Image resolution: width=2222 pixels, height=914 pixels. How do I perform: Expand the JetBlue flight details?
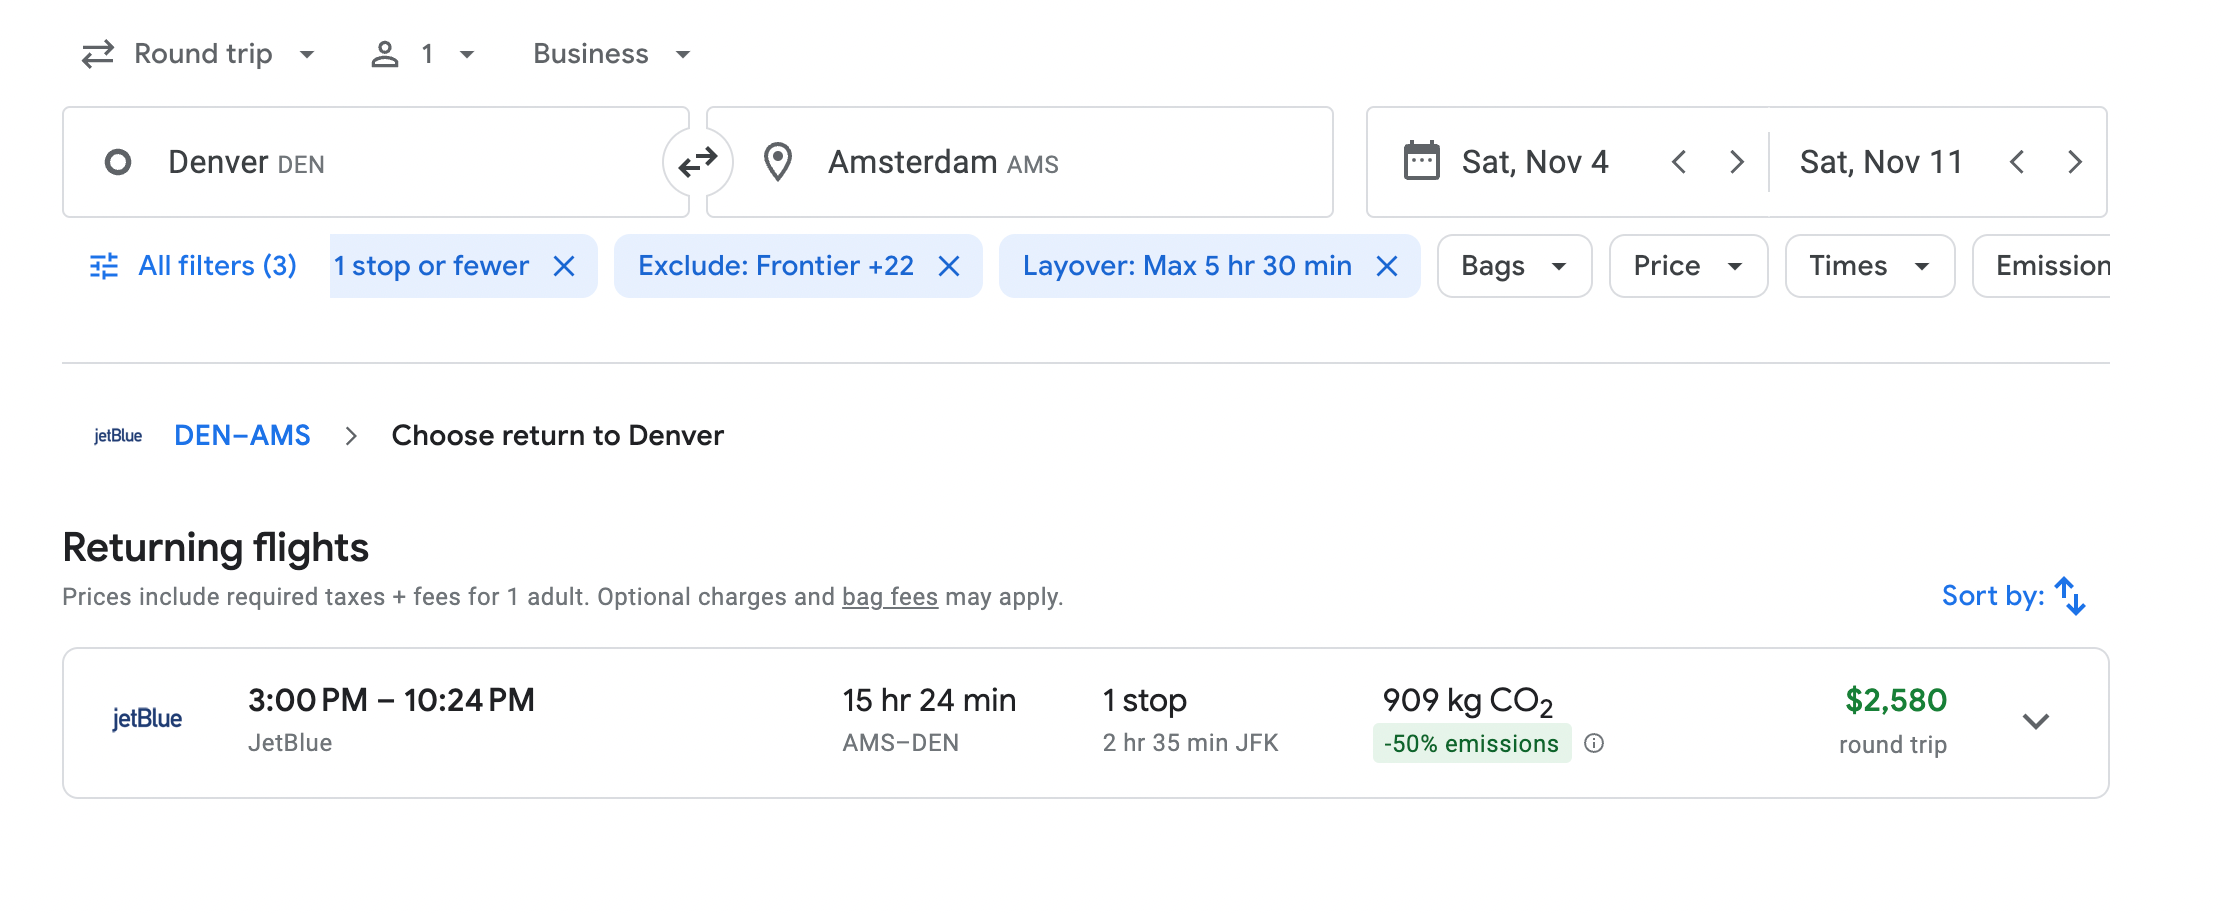pyautogui.click(x=2036, y=721)
